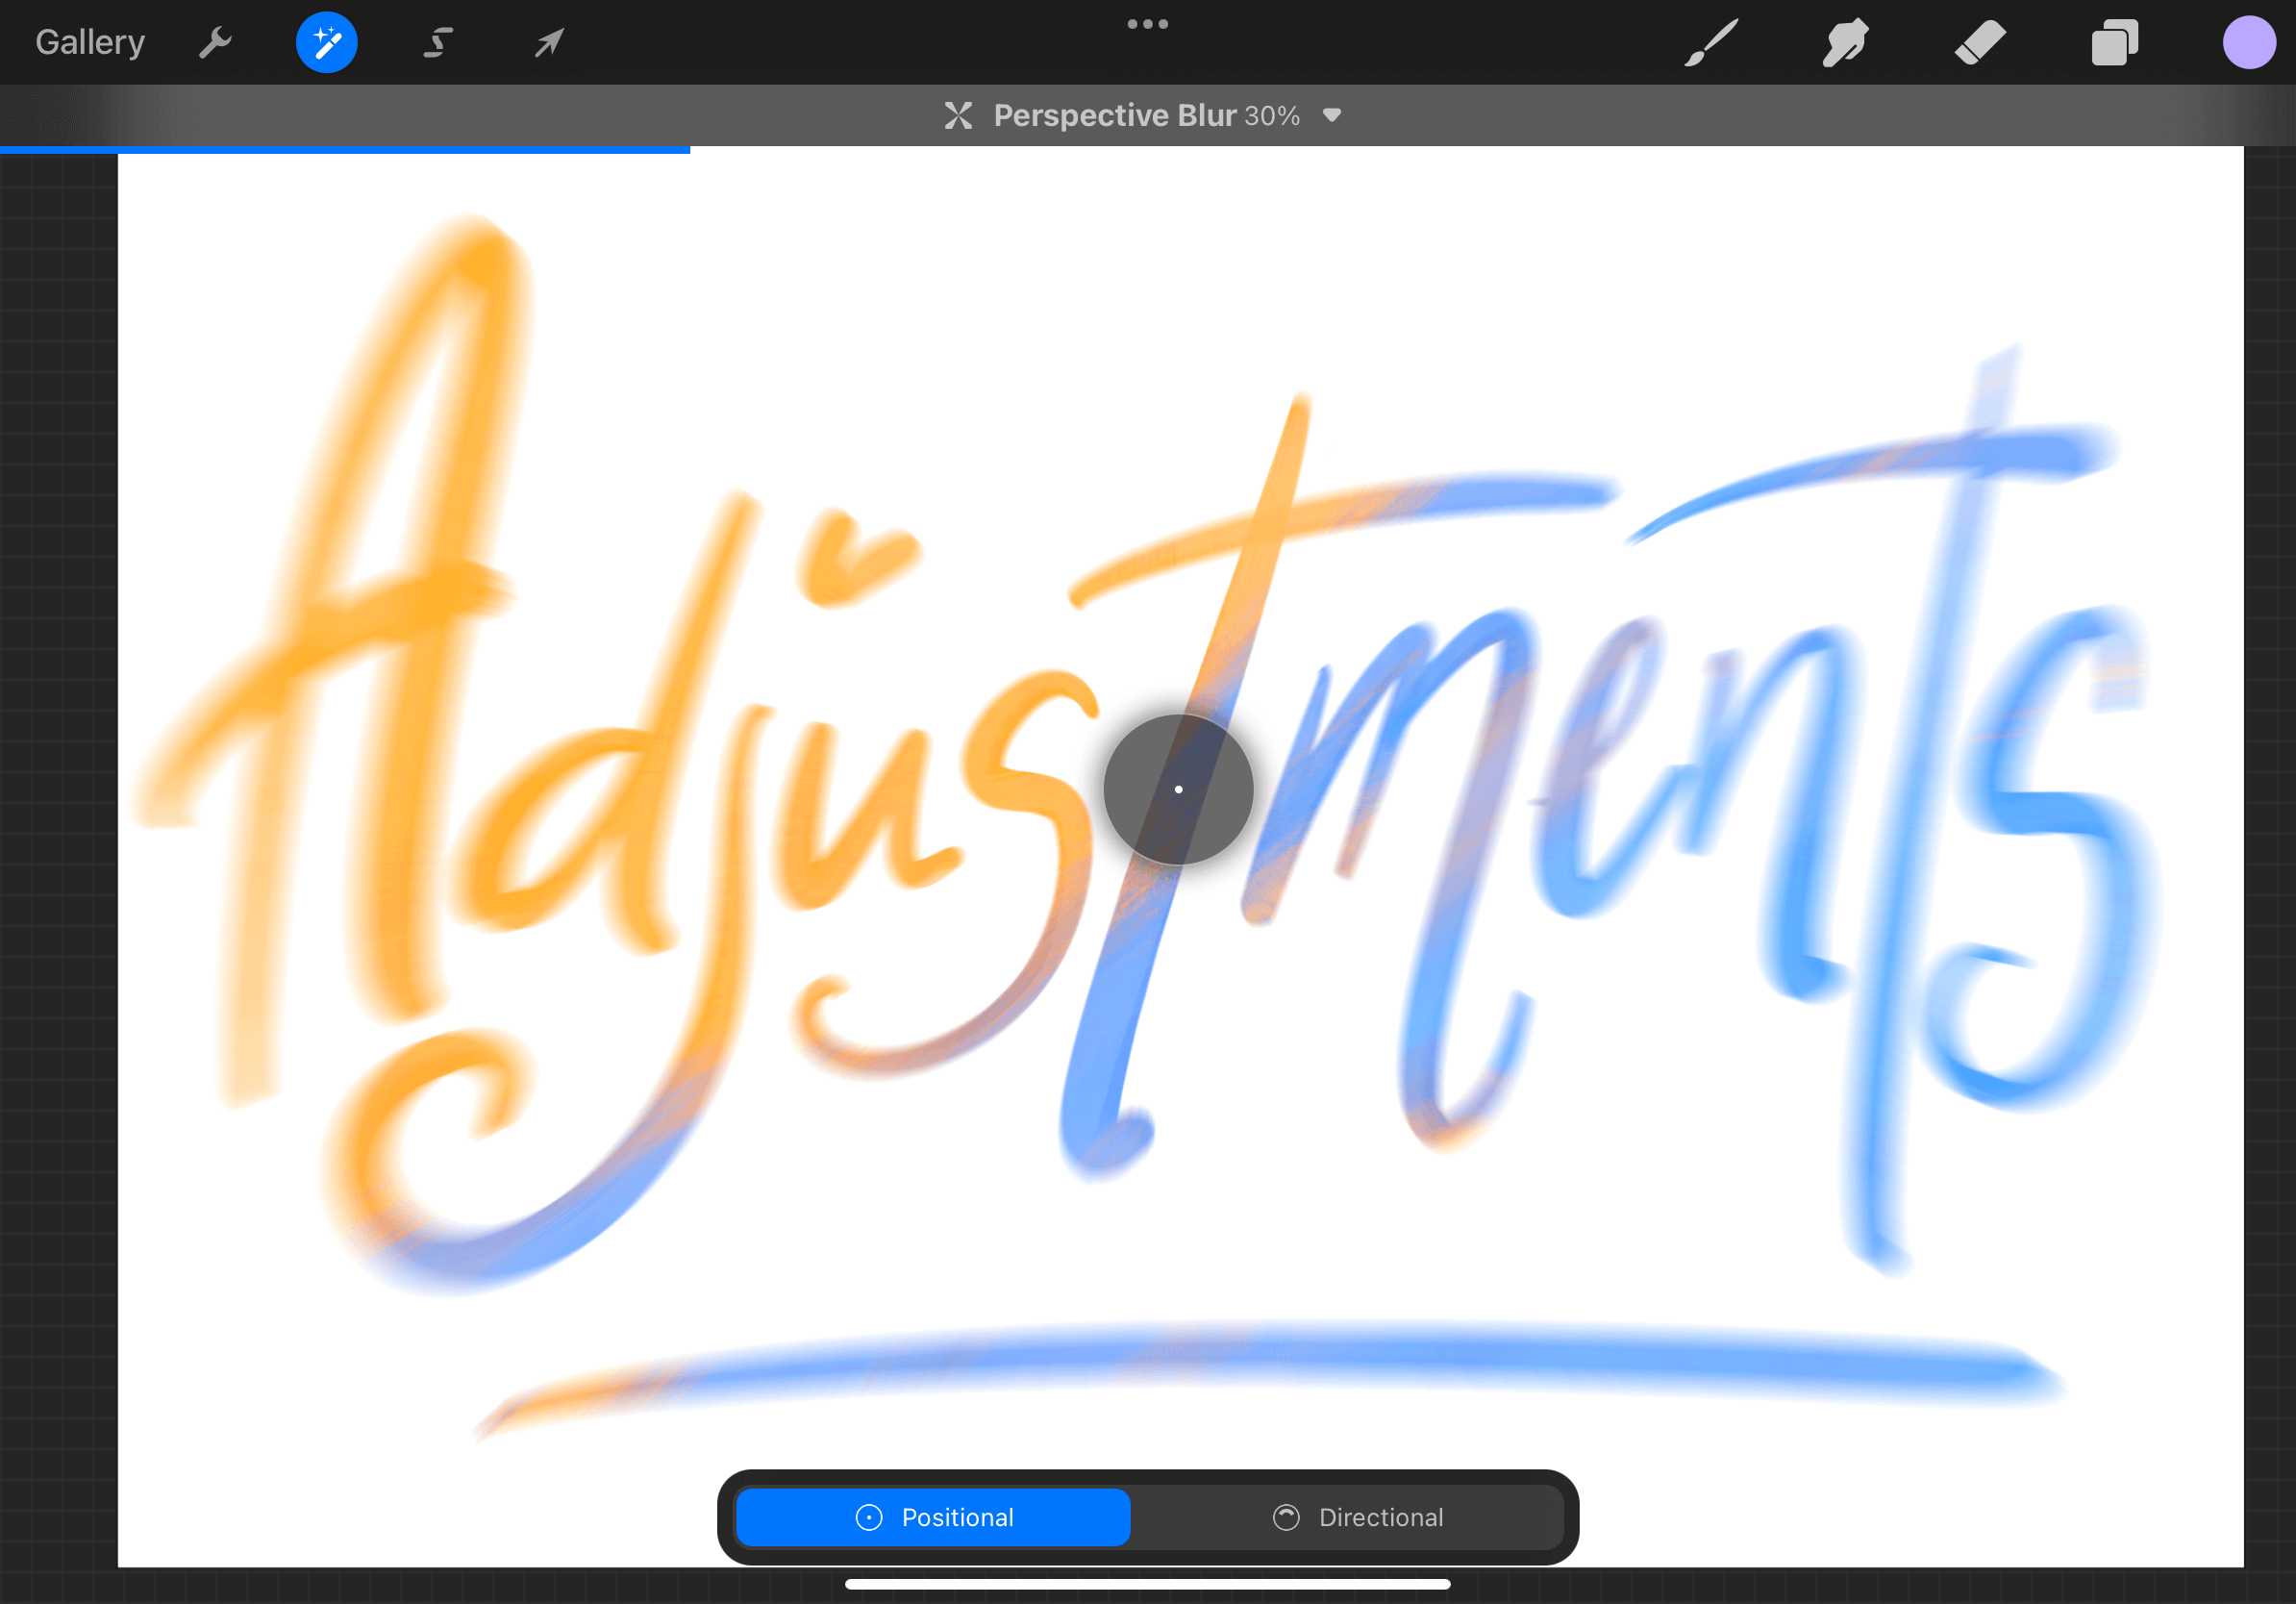The width and height of the screenshot is (2296, 1604).
Task: Open the purple active color swatch
Action: pos(2249,43)
